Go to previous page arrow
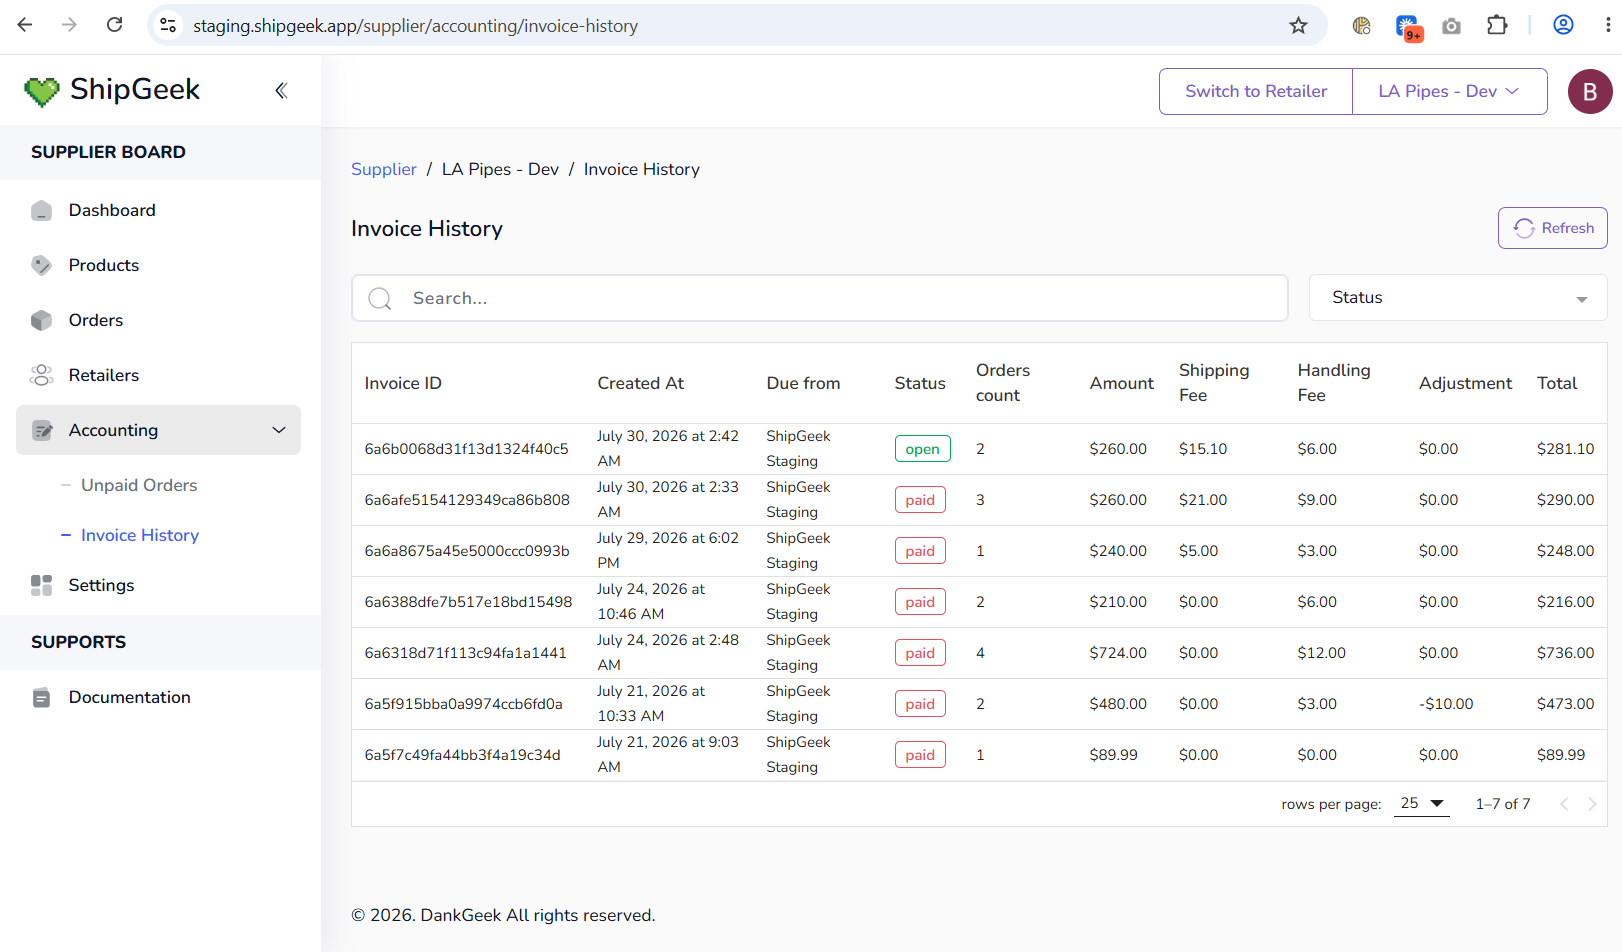Viewport: 1622px width, 952px height. pos(1564,804)
